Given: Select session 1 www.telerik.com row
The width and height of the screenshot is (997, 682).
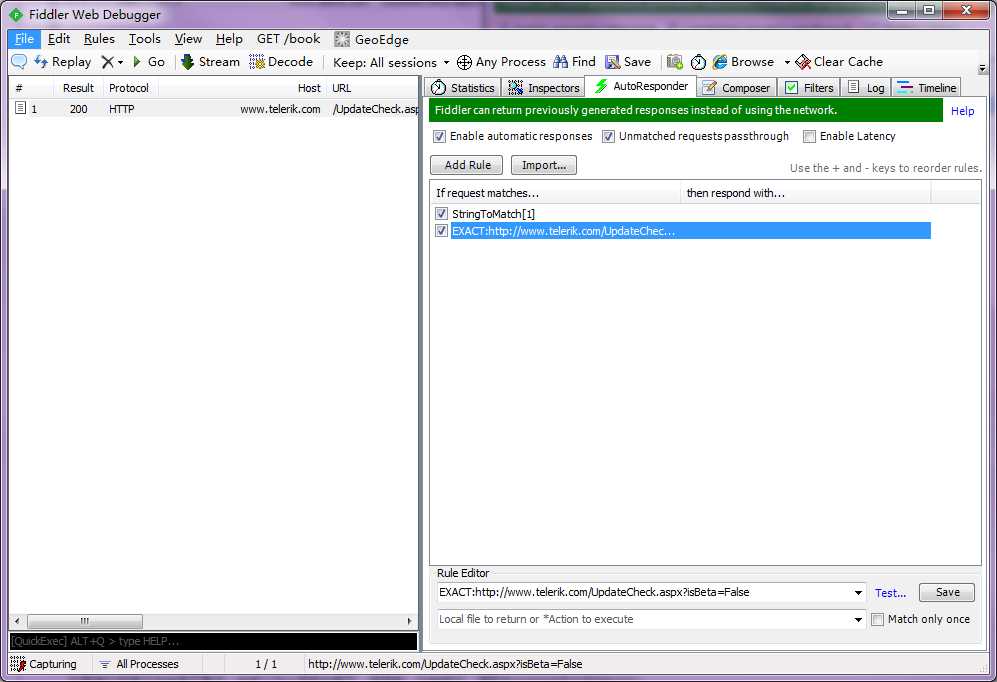Looking at the screenshot, I should click(214, 109).
